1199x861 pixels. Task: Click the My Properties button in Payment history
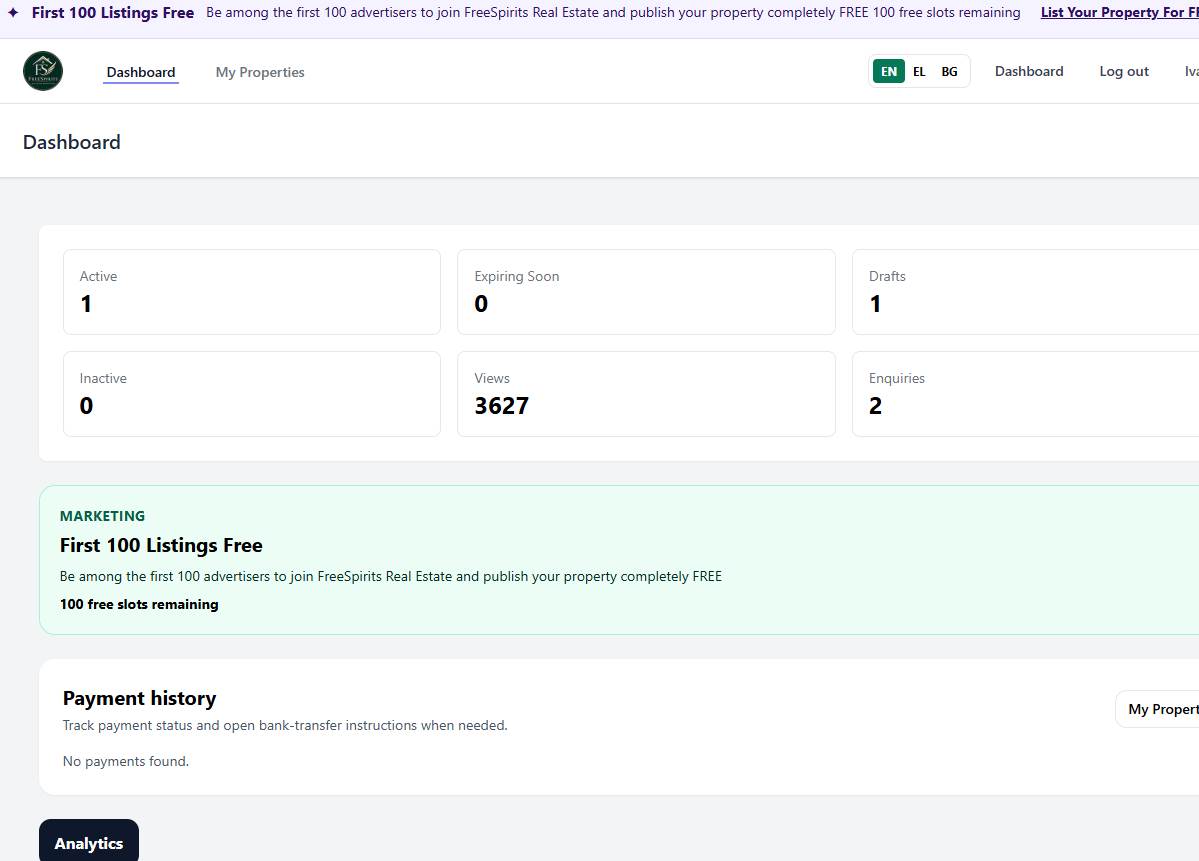tap(1159, 709)
